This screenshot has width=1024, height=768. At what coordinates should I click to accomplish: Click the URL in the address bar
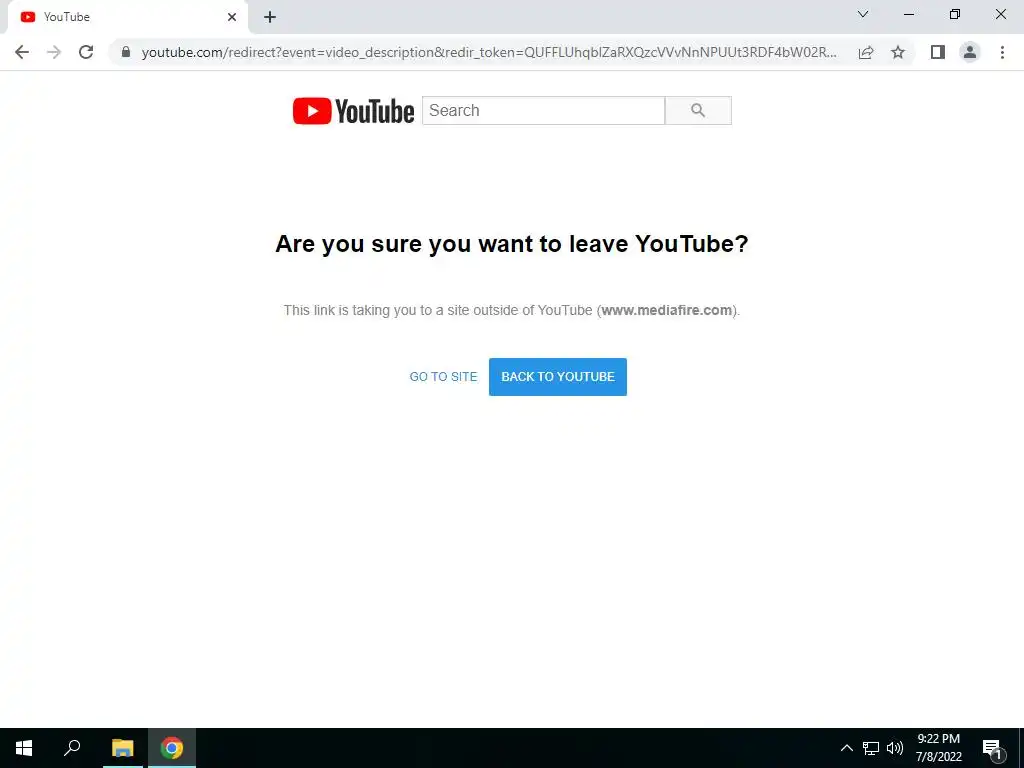coord(488,52)
